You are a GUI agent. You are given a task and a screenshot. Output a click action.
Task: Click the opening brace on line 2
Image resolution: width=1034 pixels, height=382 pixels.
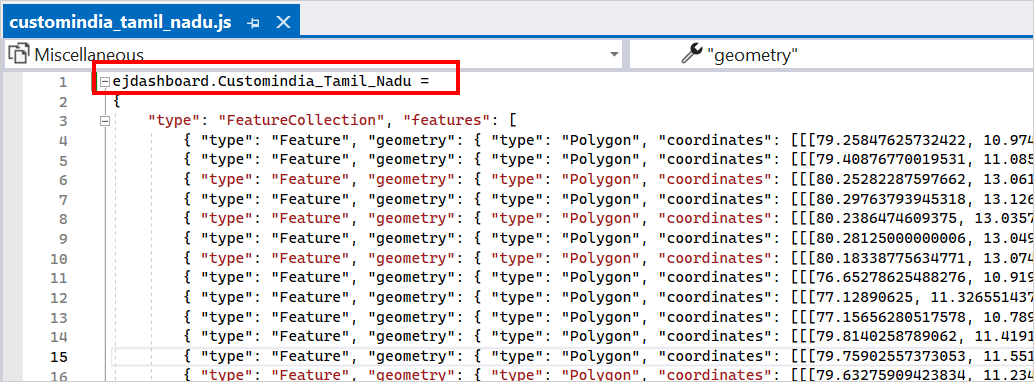pyautogui.click(x=117, y=102)
